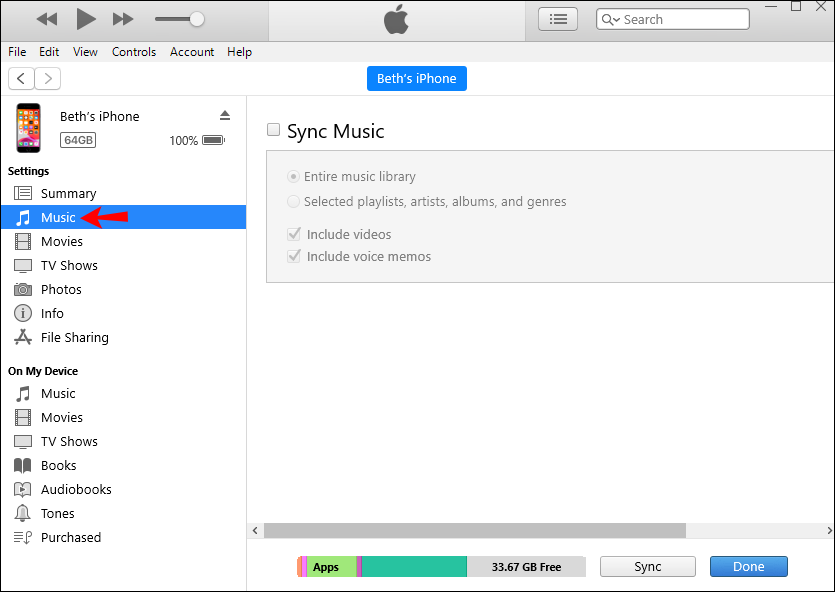
Task: Click the Sync button
Action: coord(648,566)
